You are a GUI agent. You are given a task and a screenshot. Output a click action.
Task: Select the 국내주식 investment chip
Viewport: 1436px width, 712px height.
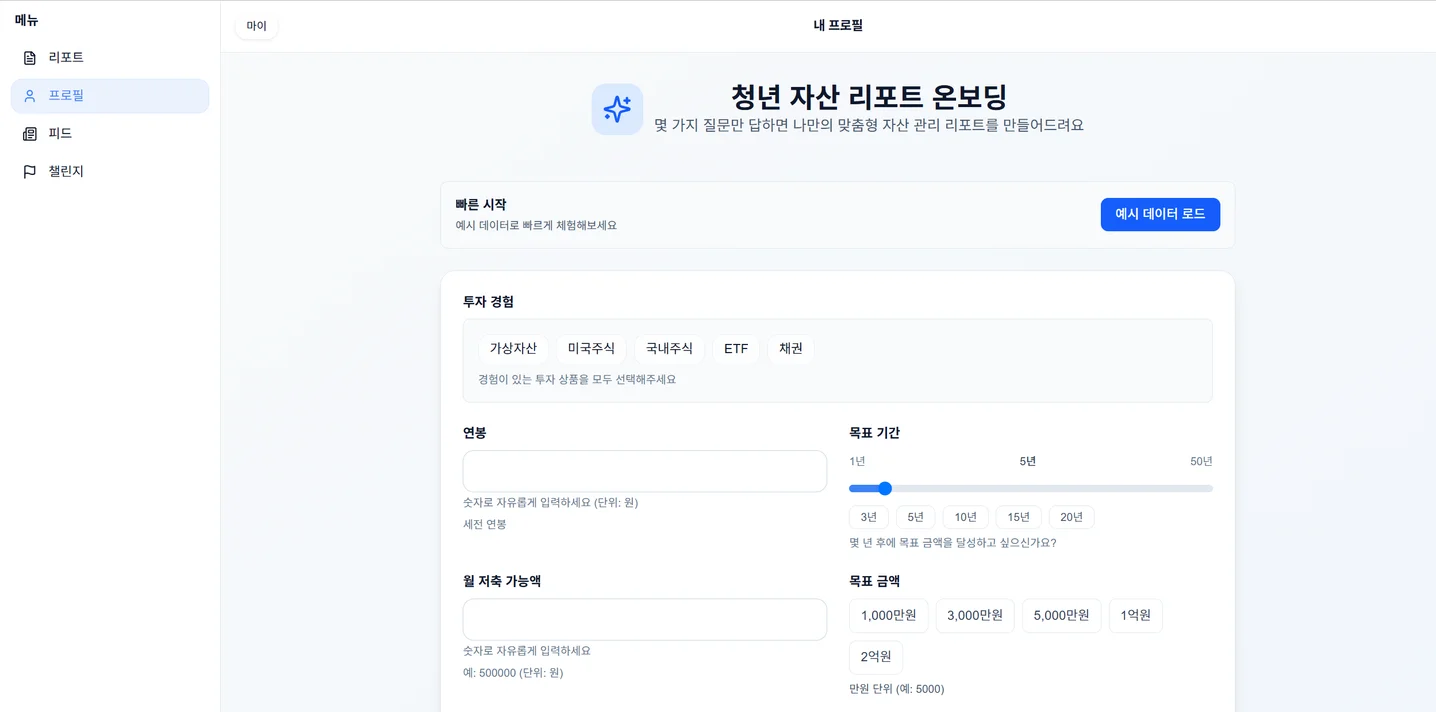click(x=668, y=348)
